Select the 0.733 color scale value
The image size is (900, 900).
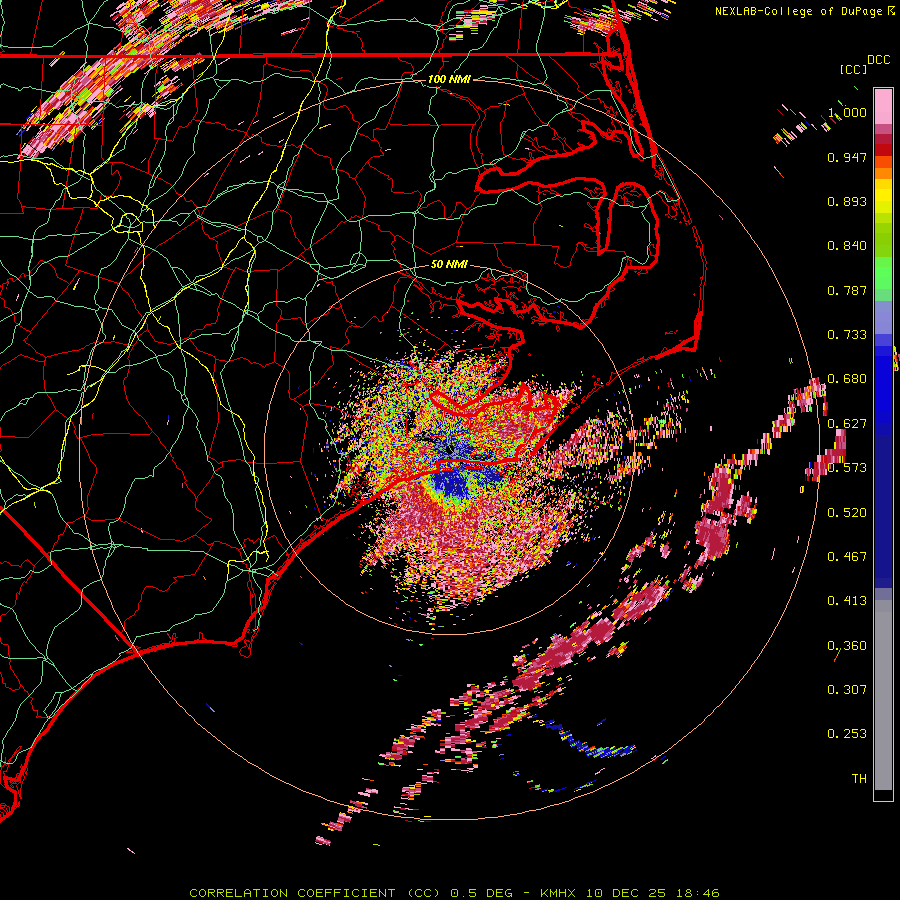[847, 335]
